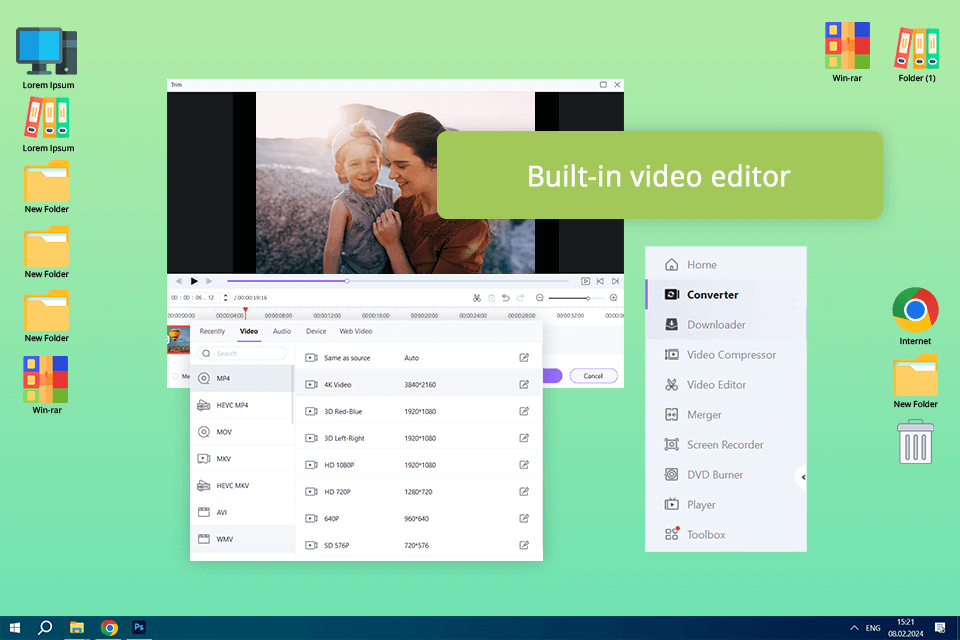Open Video Compressor in the sidebar
Screen dimensions: 960x640
pyautogui.click(x=726, y=355)
